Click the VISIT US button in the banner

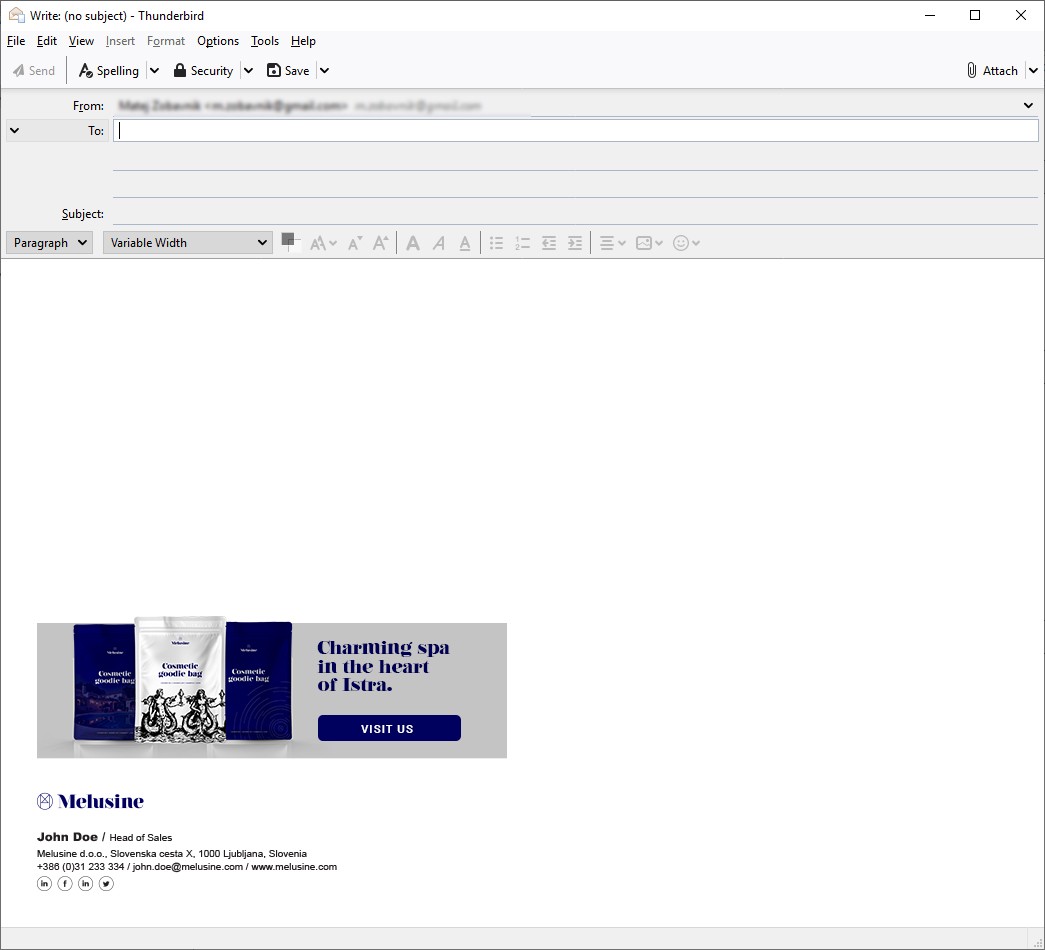click(x=388, y=728)
